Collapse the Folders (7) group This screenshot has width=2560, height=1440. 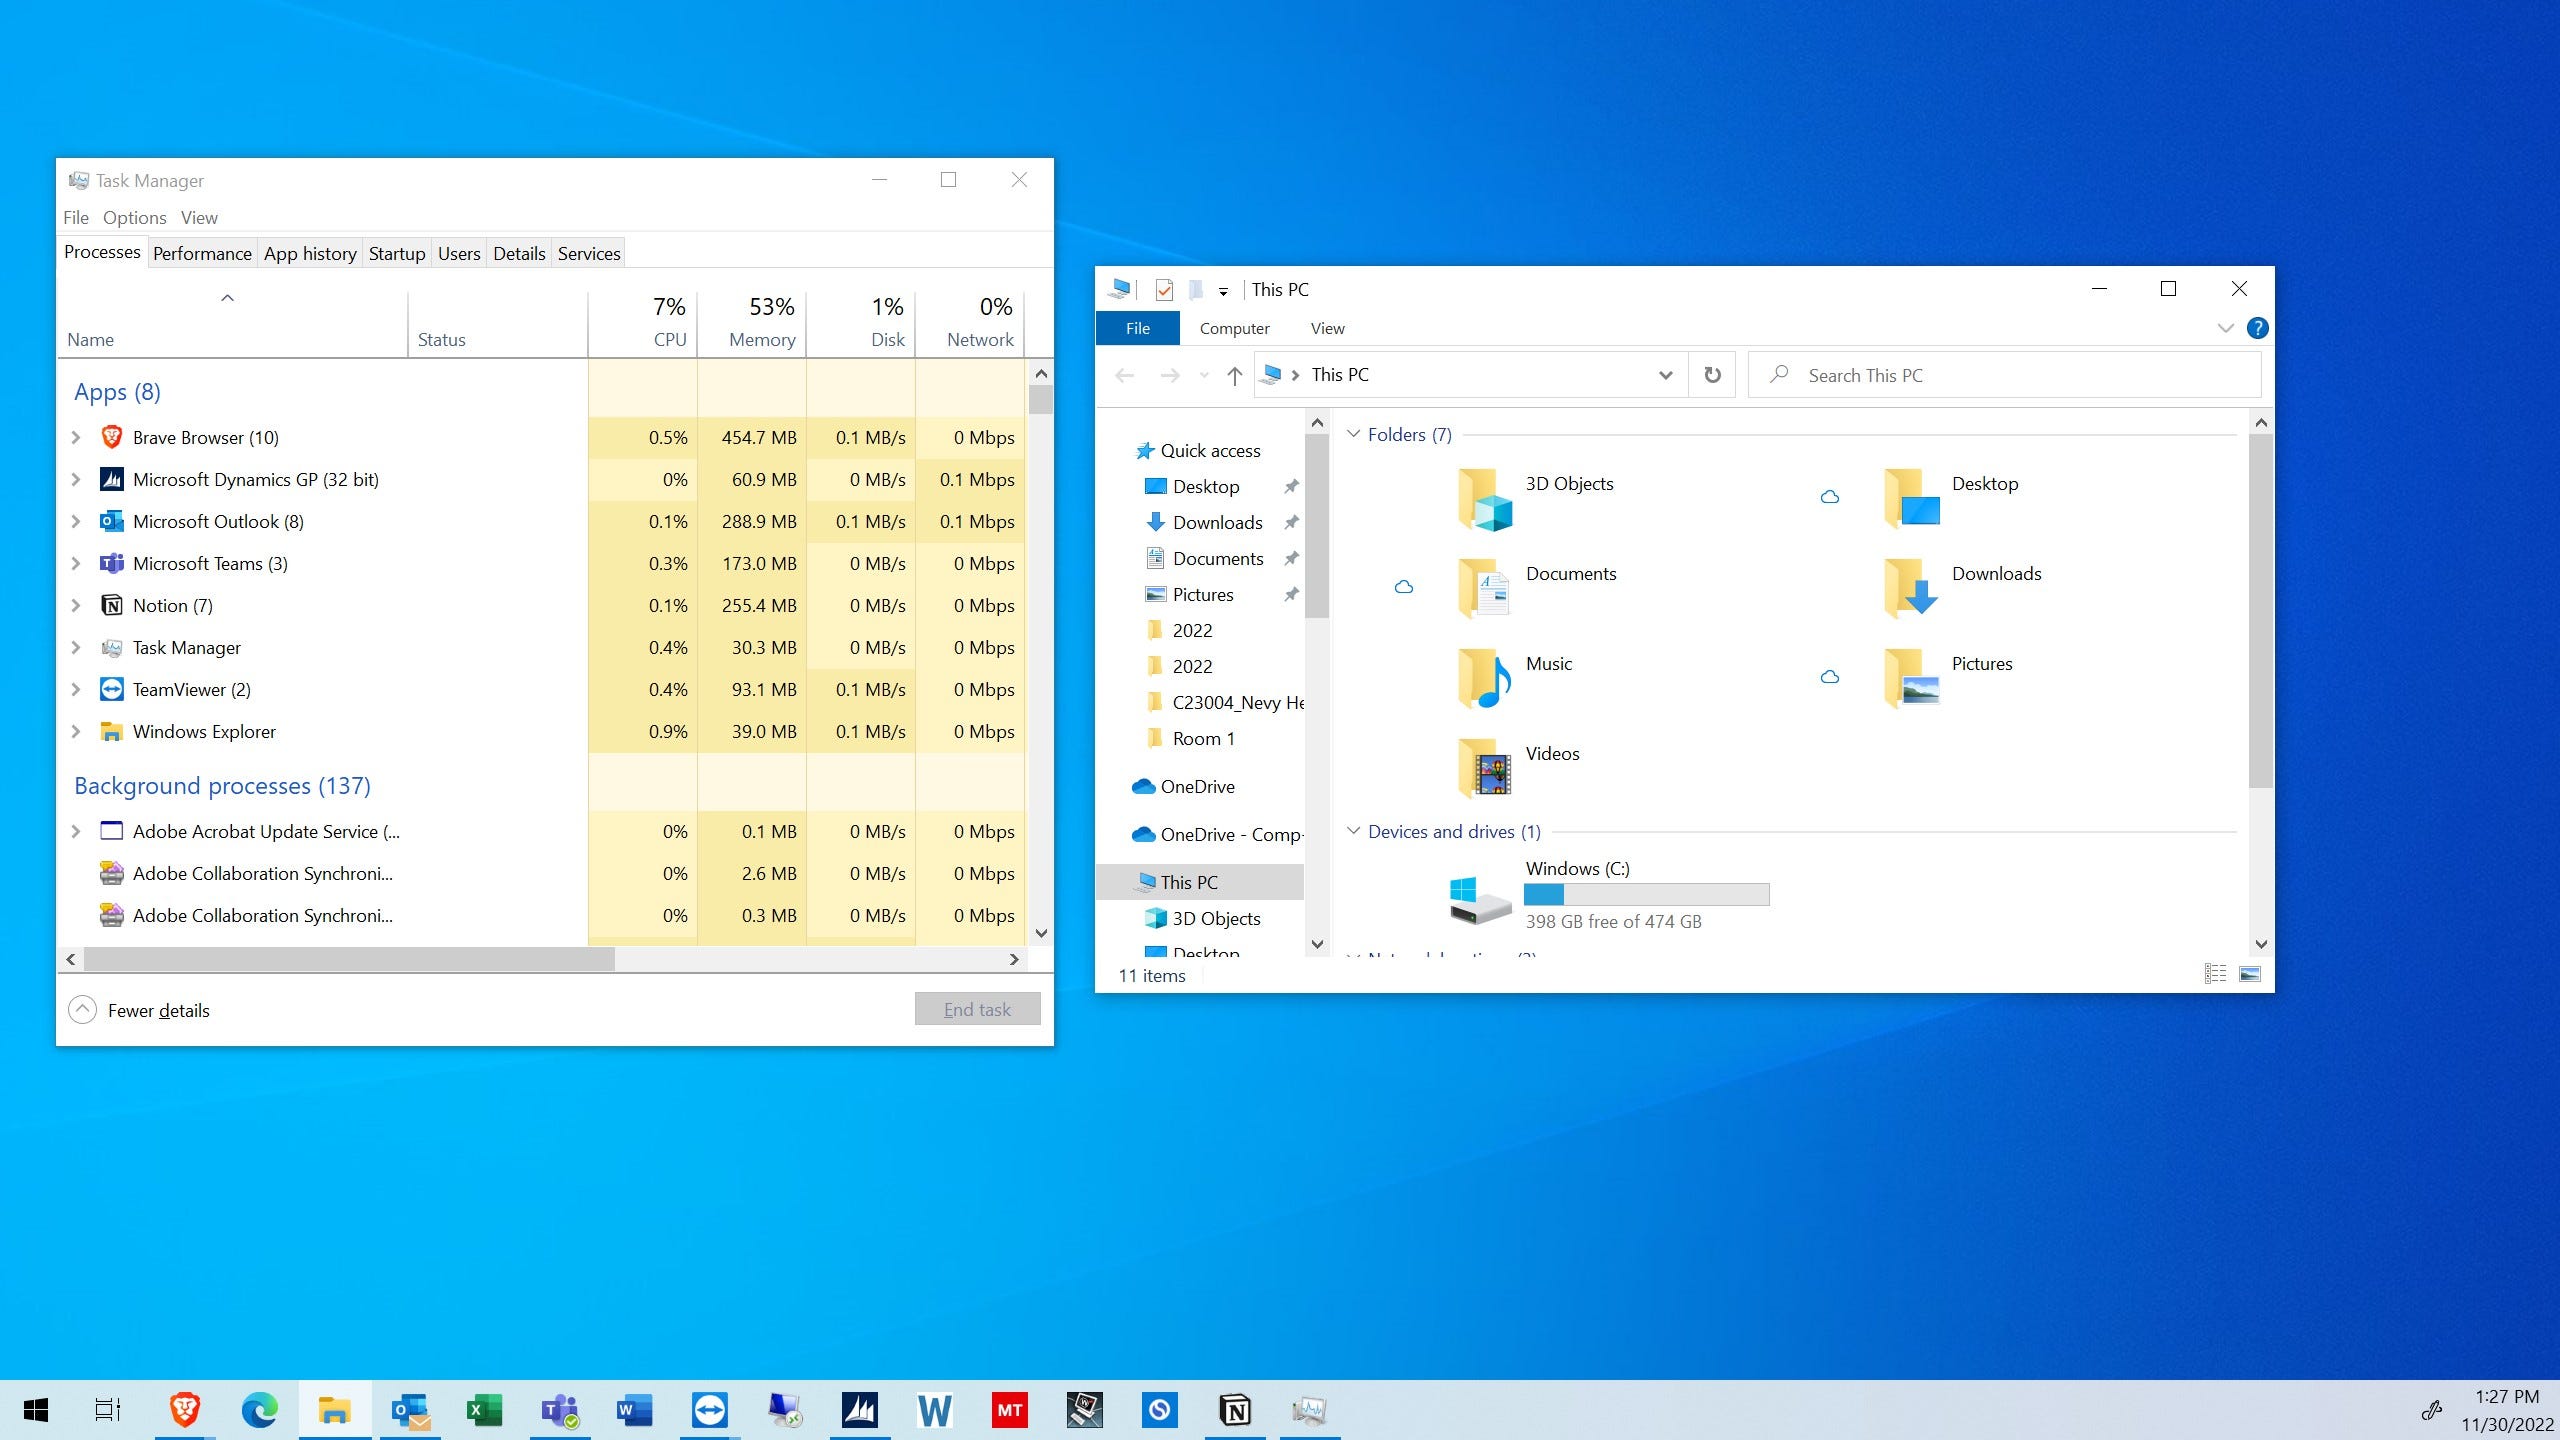(1353, 434)
